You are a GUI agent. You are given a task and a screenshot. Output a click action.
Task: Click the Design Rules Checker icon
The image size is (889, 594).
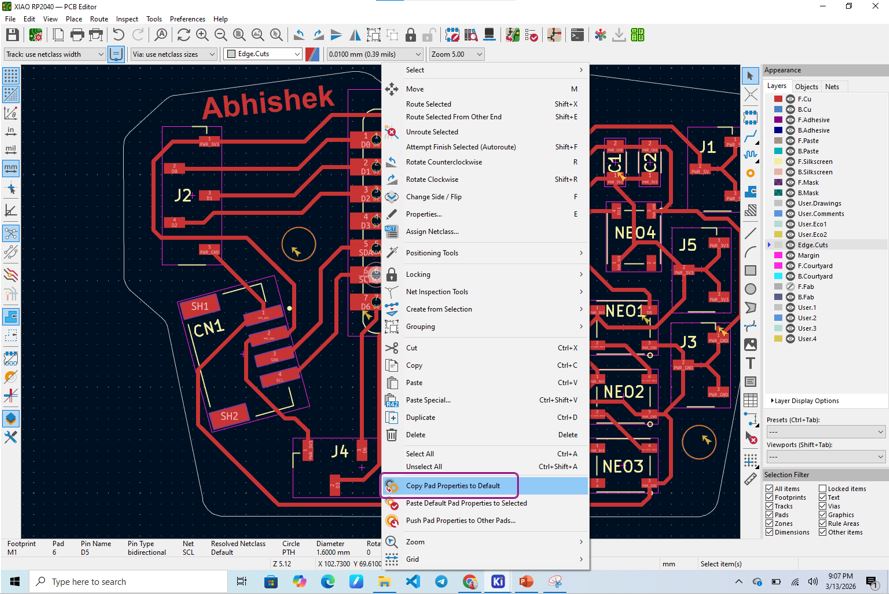531,35
